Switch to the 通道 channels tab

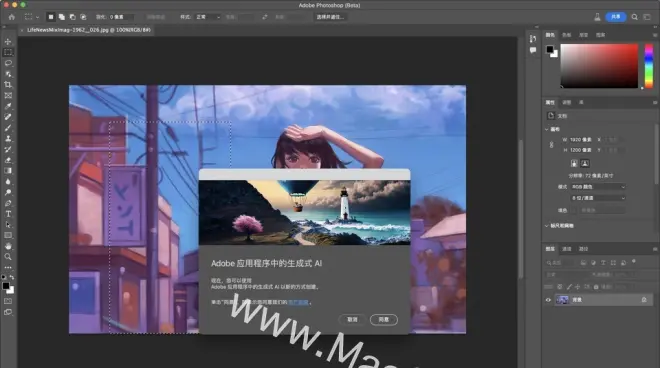567,249
